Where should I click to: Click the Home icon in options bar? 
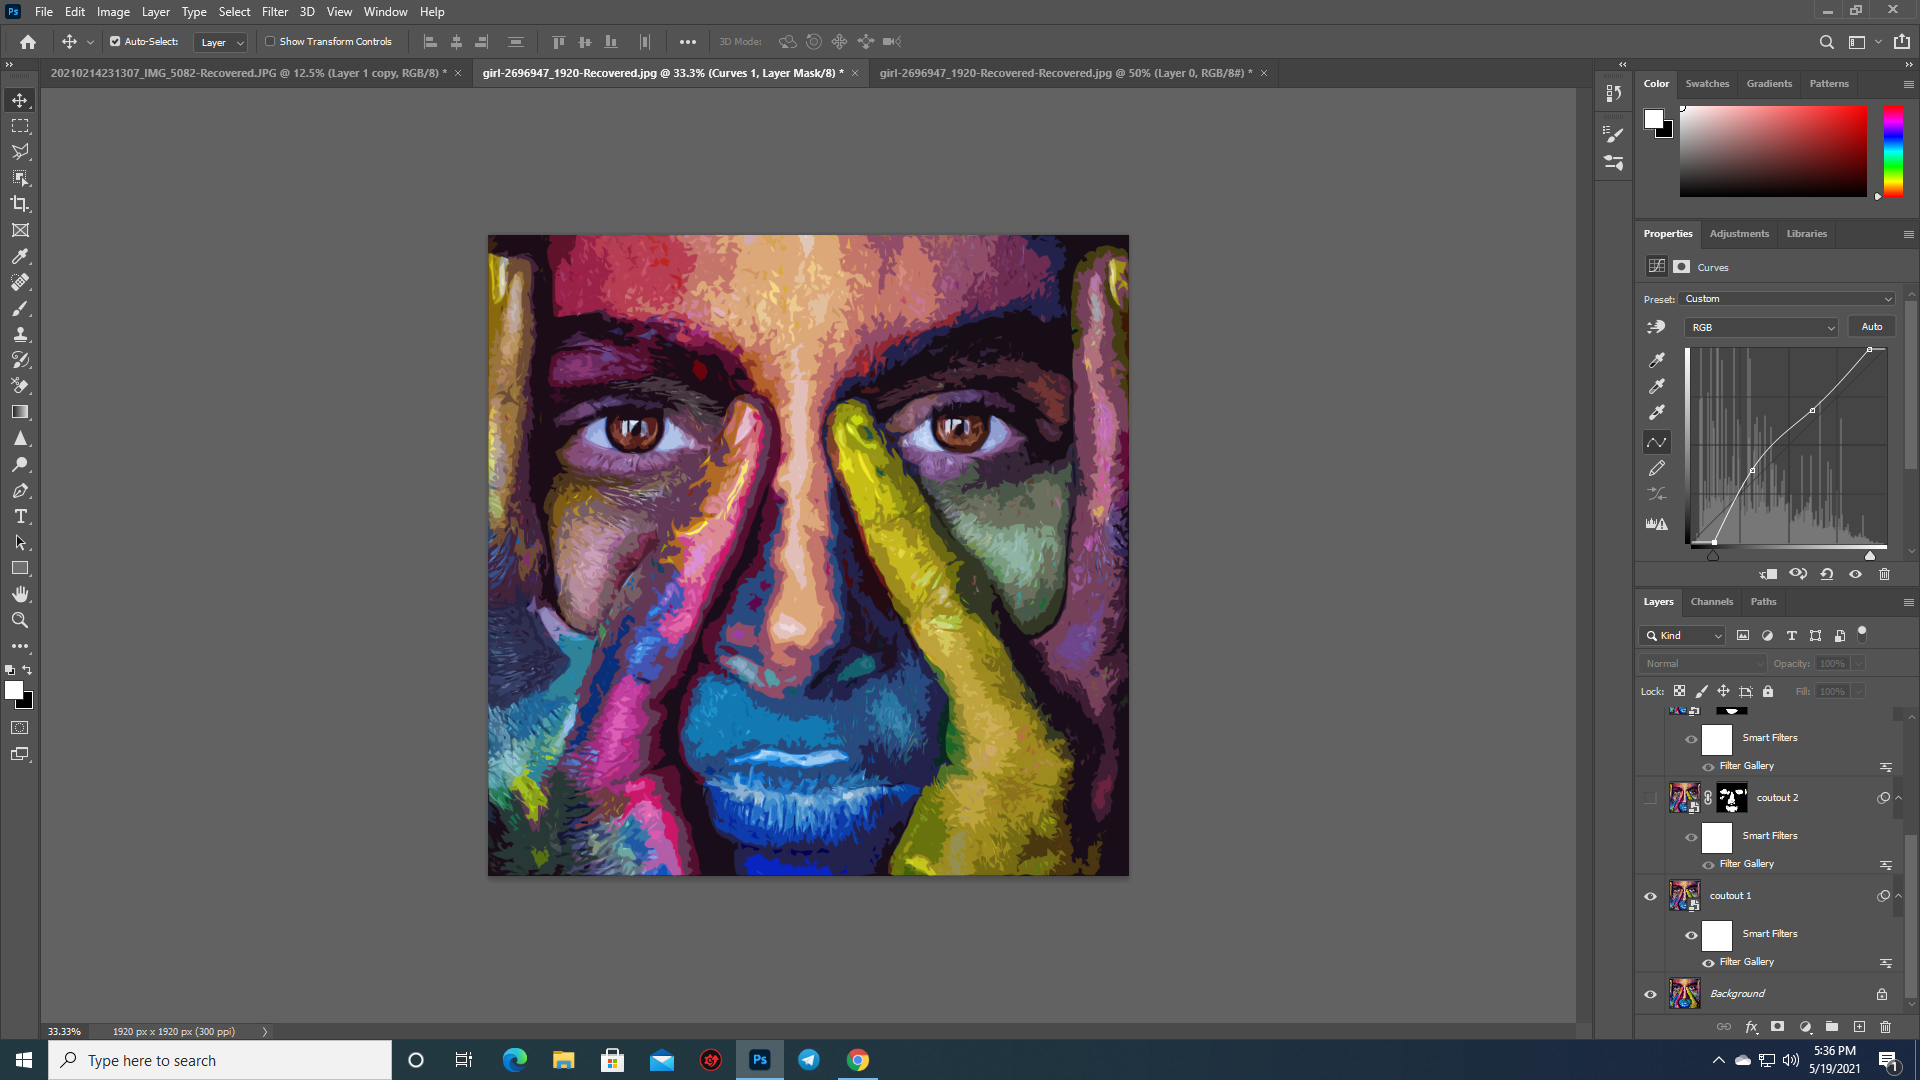28,42
